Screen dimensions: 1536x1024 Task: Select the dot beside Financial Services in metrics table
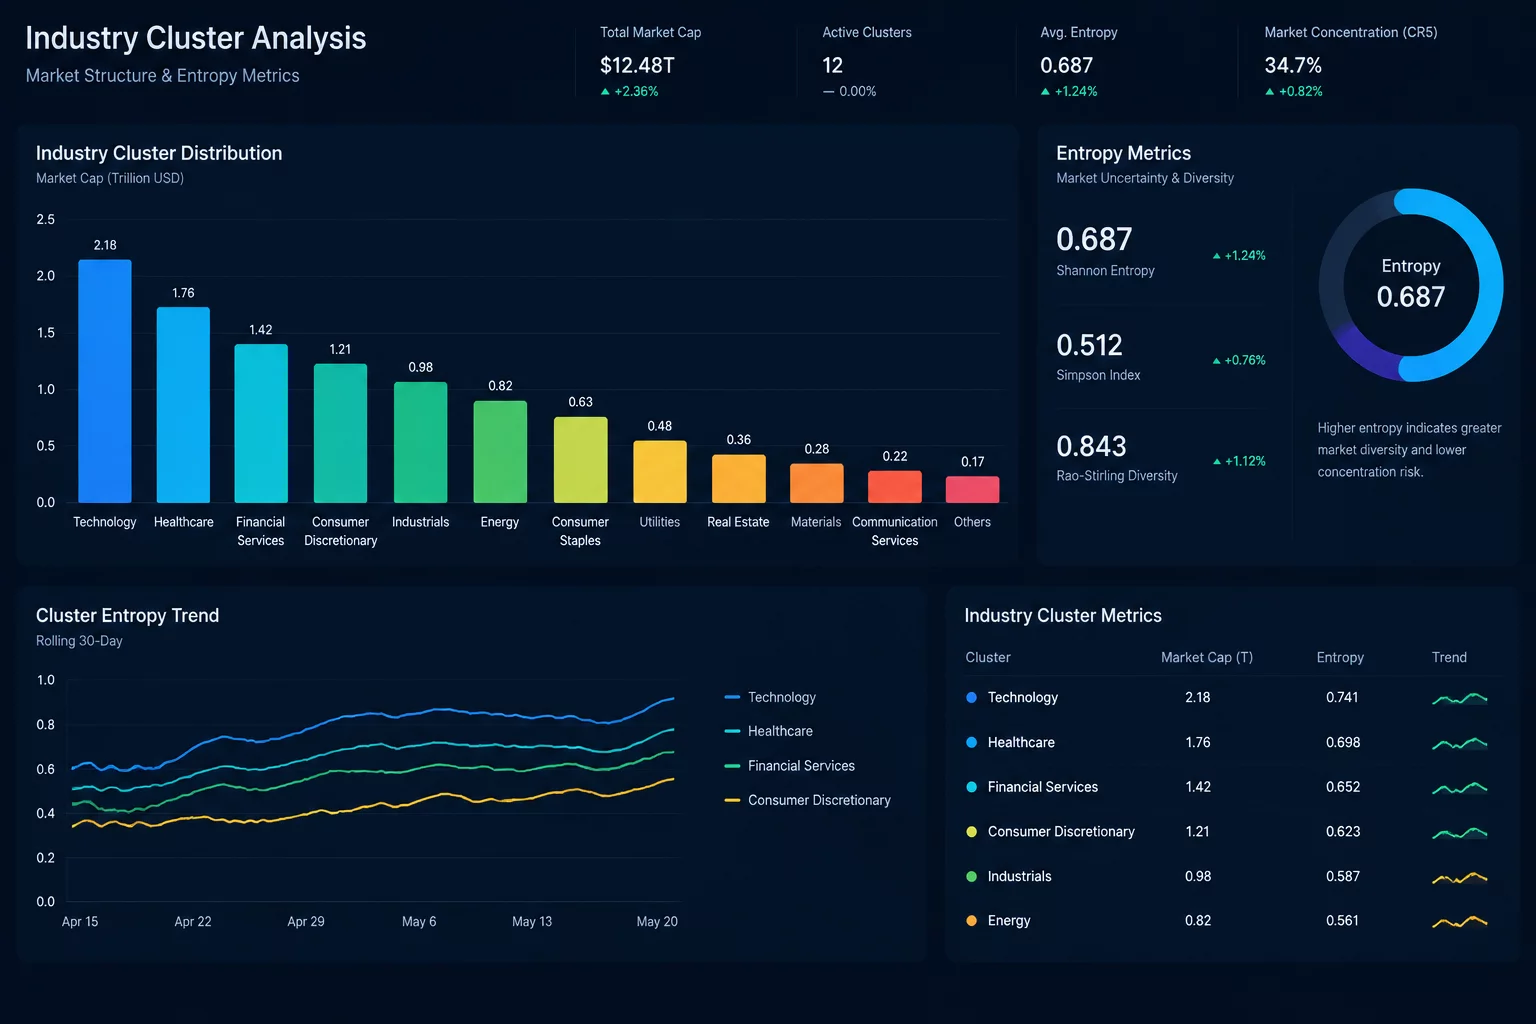971,787
